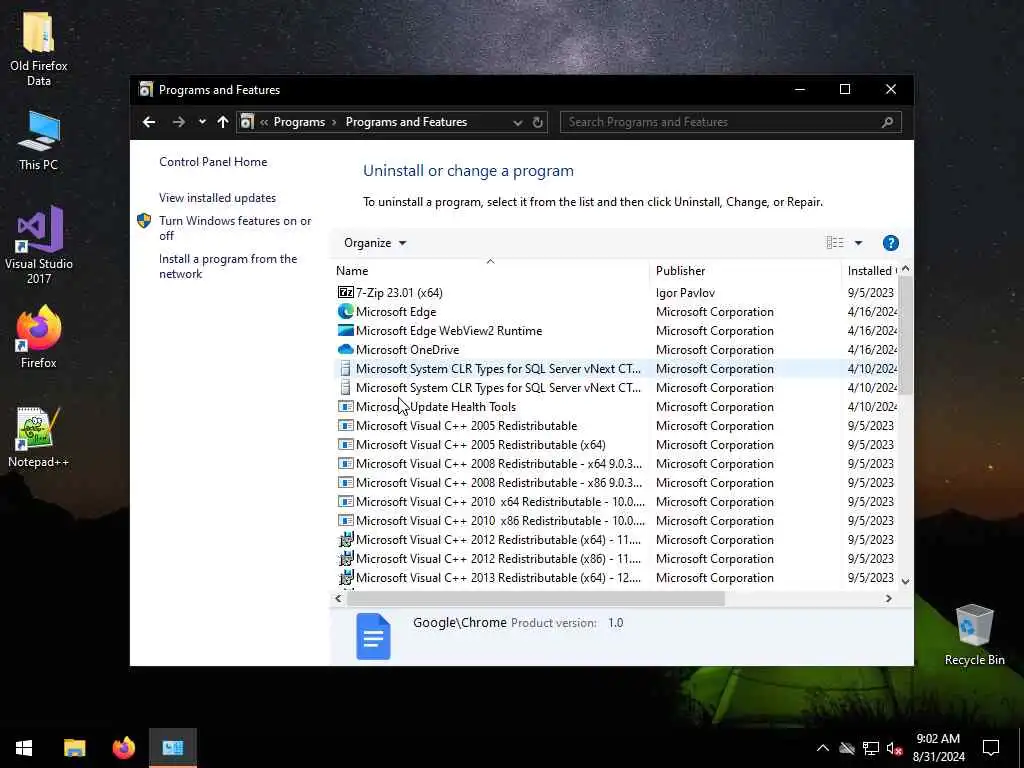Open recent locations dropdown arrow
The height and width of the screenshot is (768, 1024).
(202, 122)
